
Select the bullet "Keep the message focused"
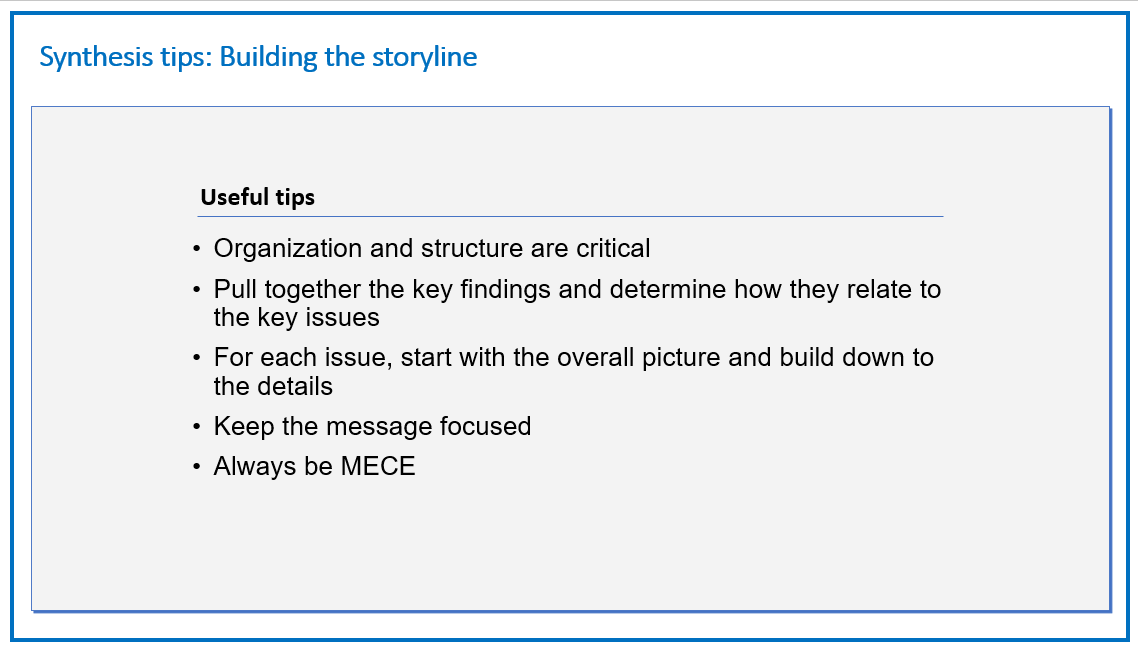(372, 426)
